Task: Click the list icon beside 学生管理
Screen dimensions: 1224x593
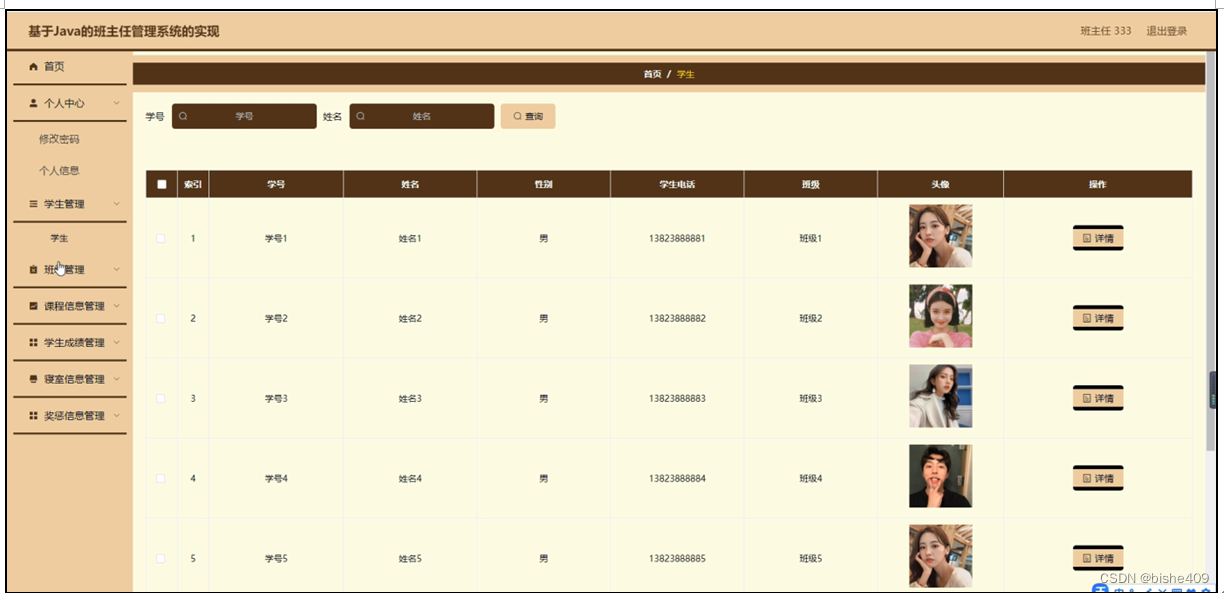Action: coord(34,204)
